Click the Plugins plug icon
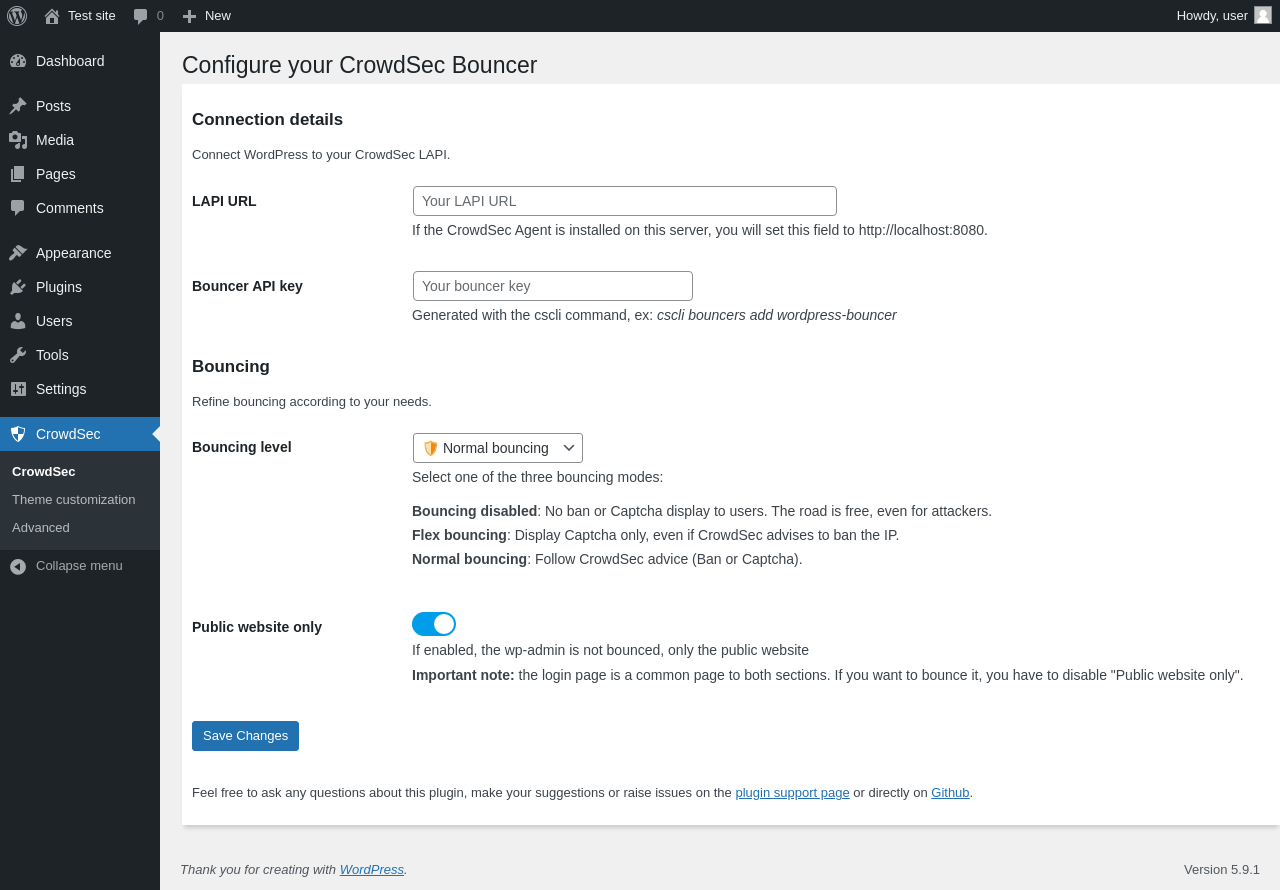The width and height of the screenshot is (1280, 890). click(x=18, y=287)
